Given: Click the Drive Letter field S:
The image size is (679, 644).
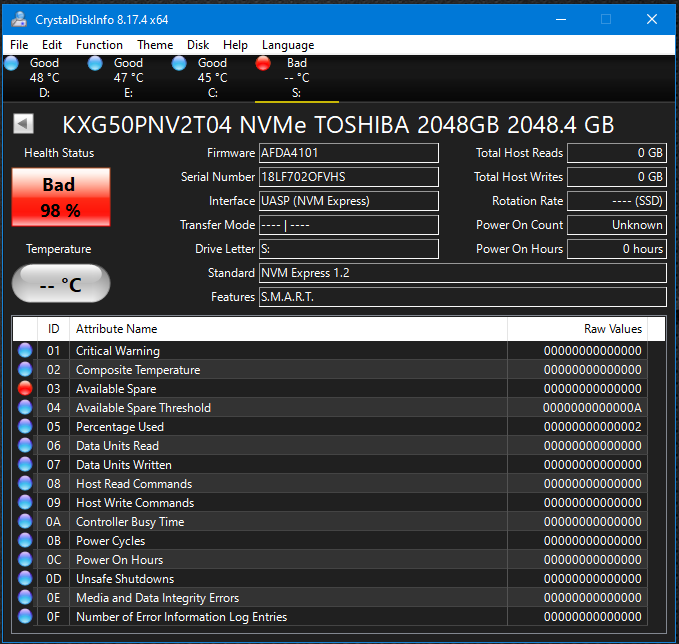Looking at the screenshot, I should [349, 249].
